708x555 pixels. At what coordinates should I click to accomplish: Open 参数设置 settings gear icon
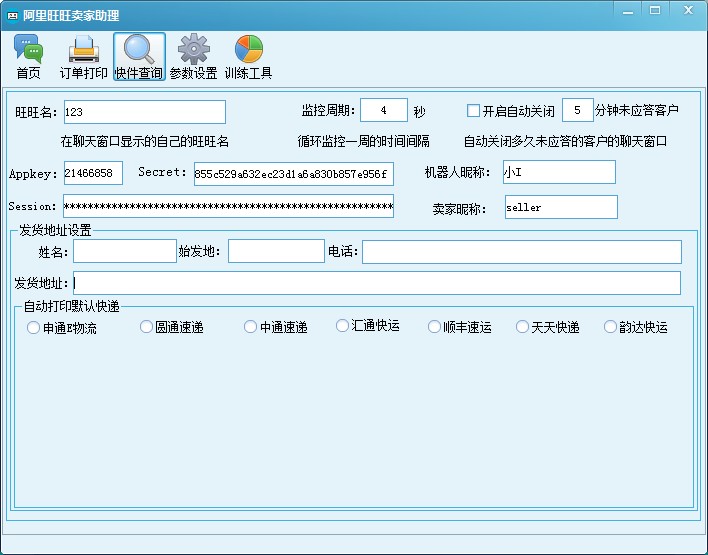pos(193,56)
